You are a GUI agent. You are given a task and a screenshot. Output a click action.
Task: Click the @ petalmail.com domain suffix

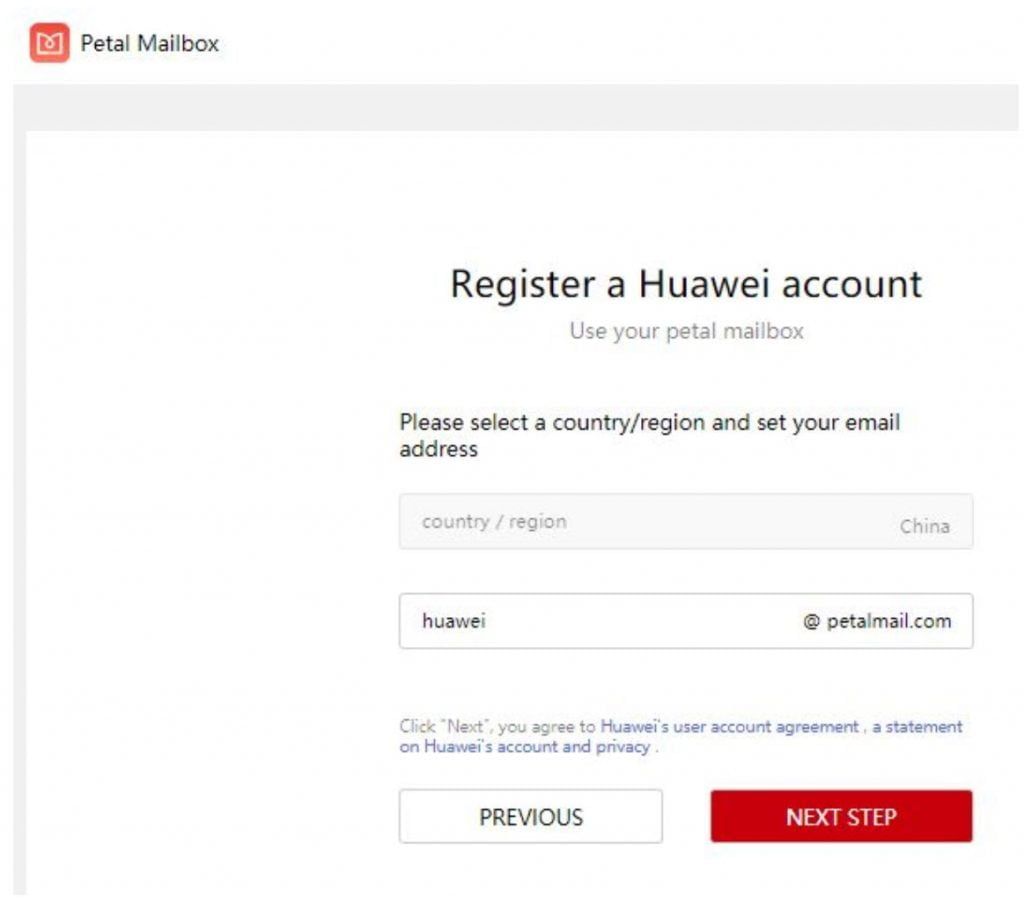(x=877, y=621)
